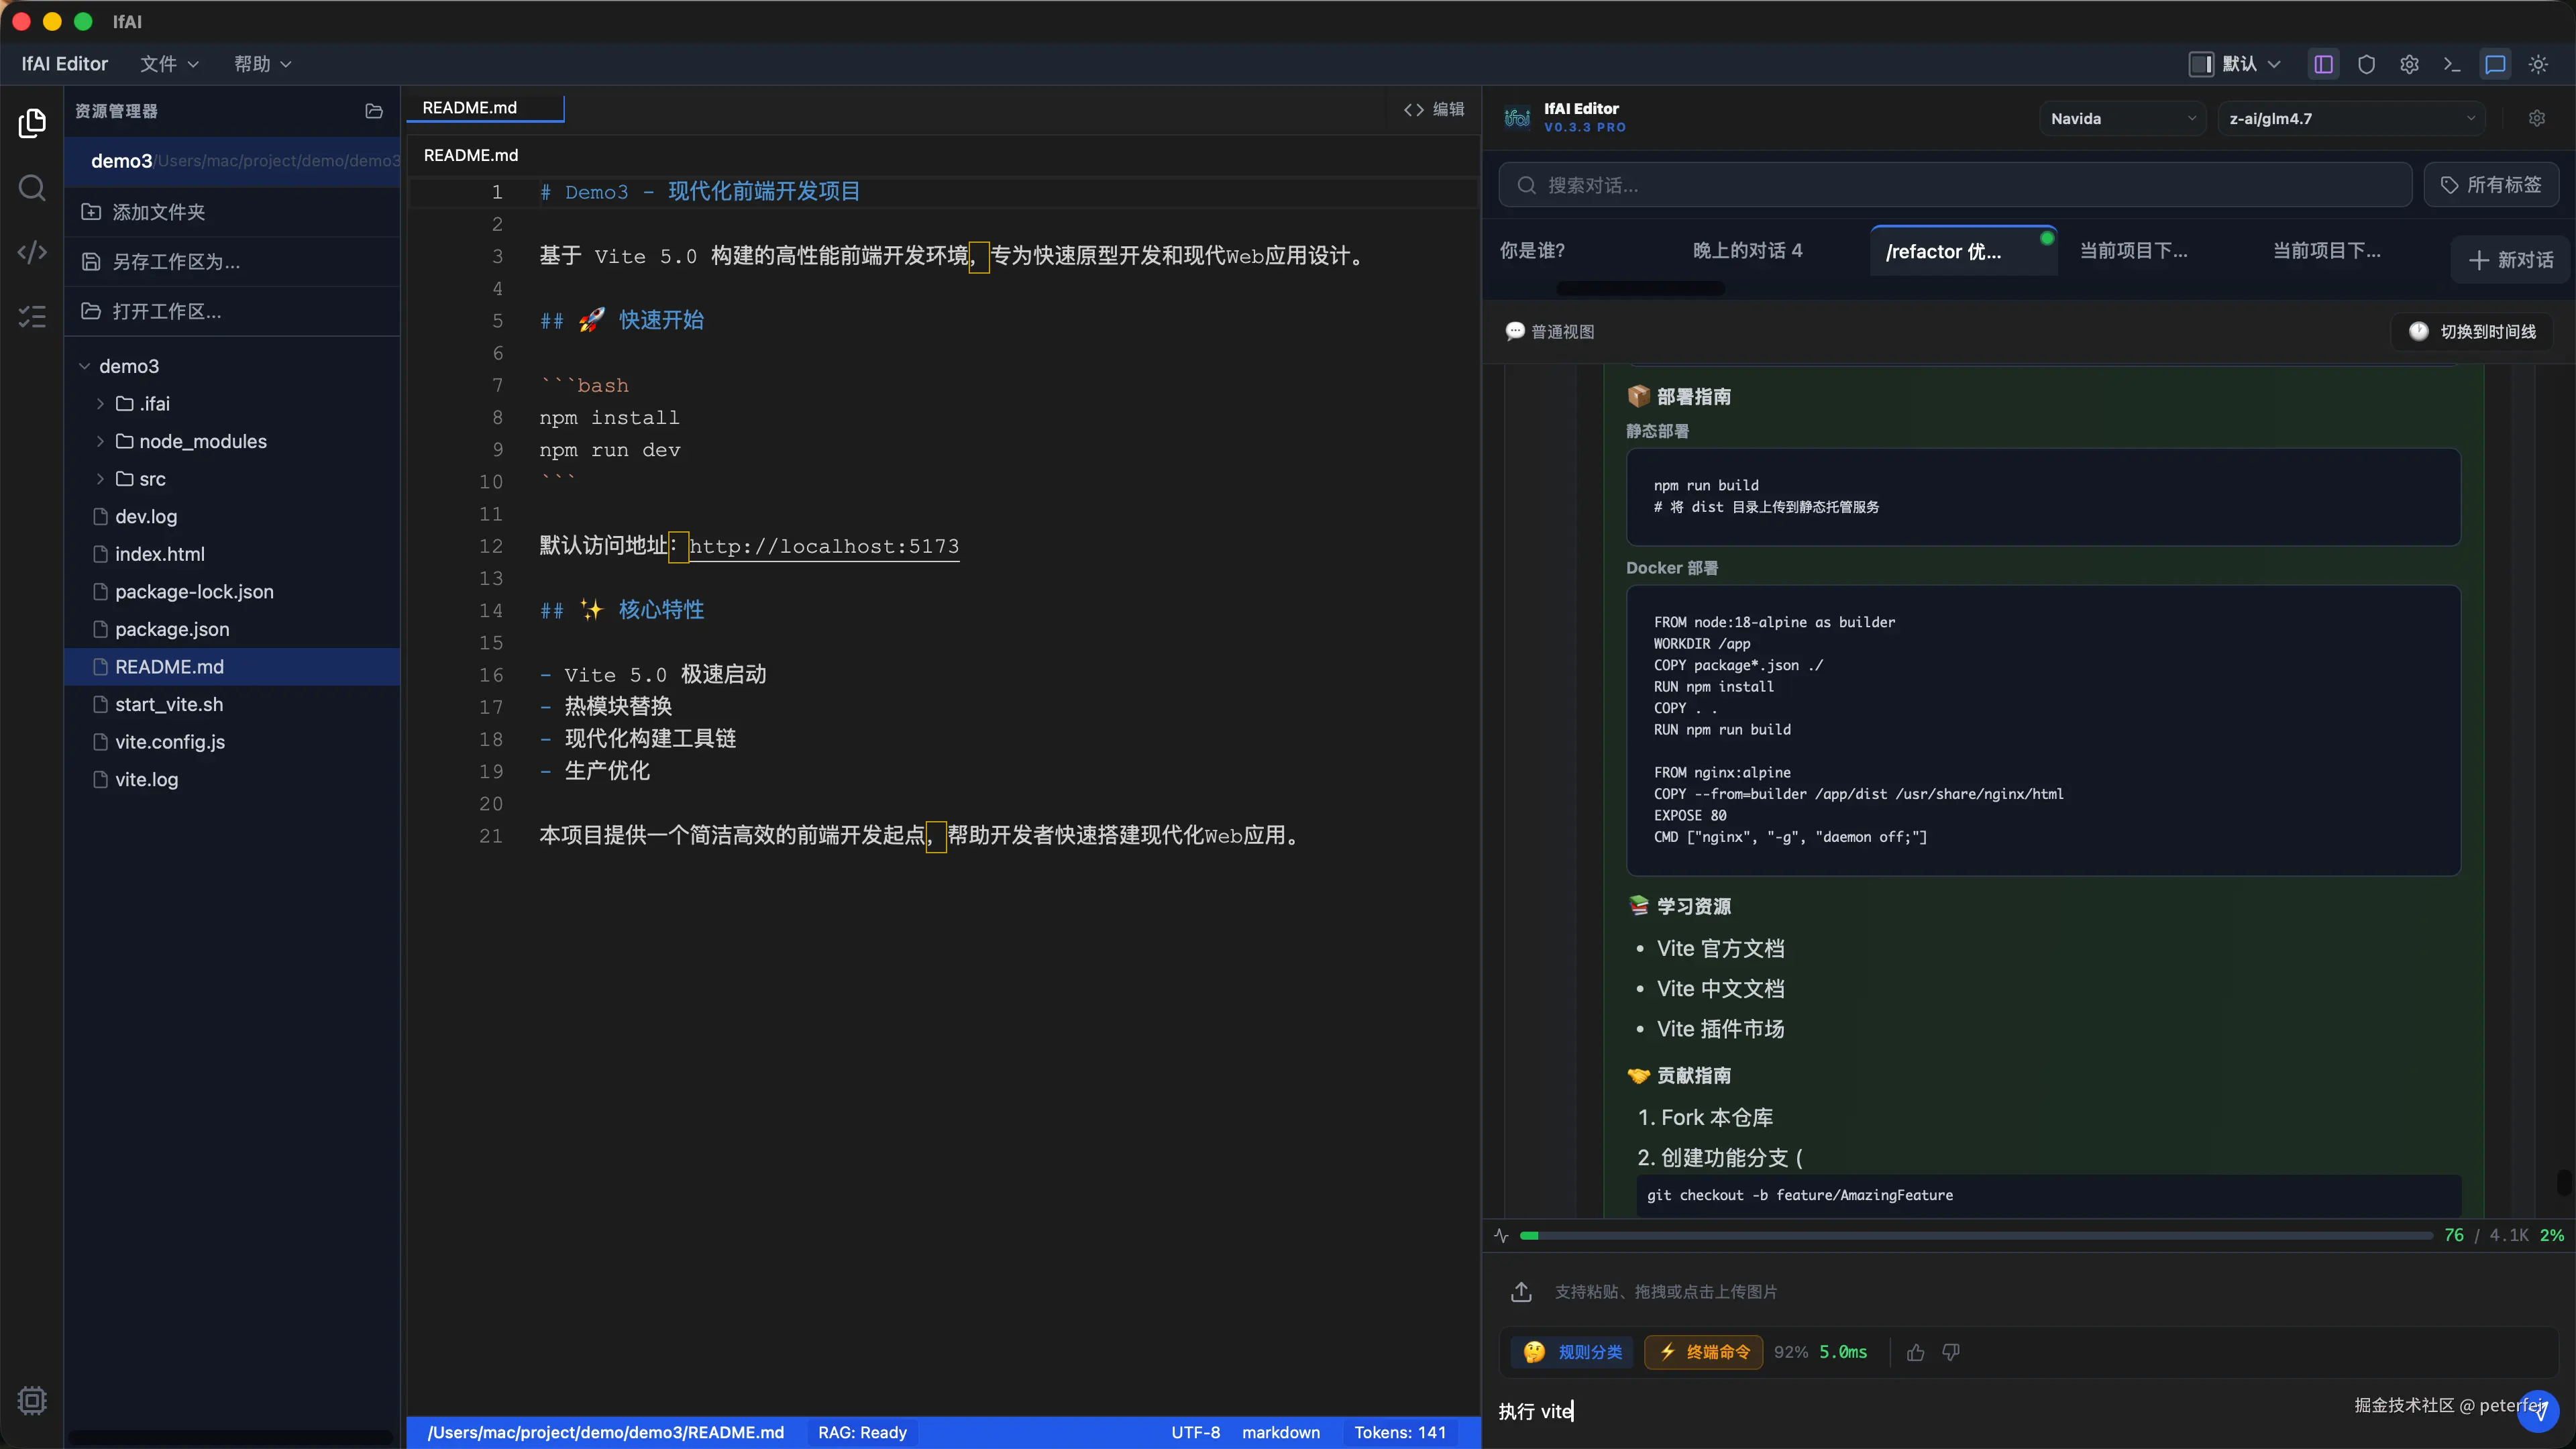Expand the node_modules folder

[x=202, y=441]
